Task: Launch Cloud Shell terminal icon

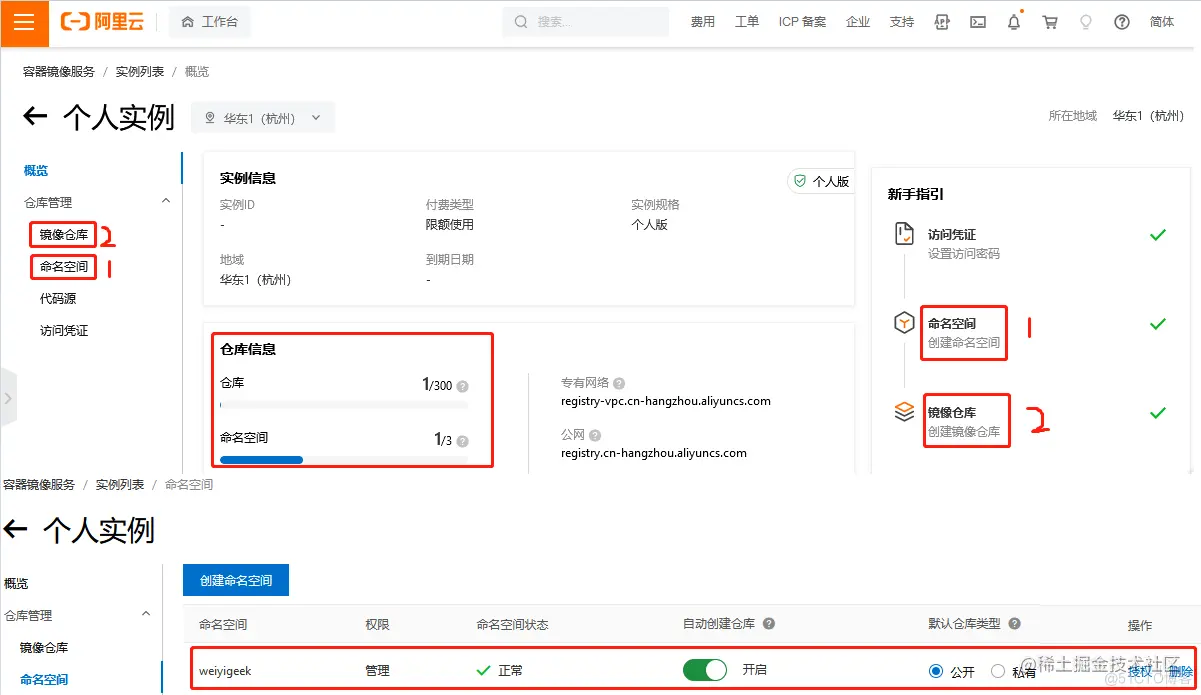Action: pos(977,21)
